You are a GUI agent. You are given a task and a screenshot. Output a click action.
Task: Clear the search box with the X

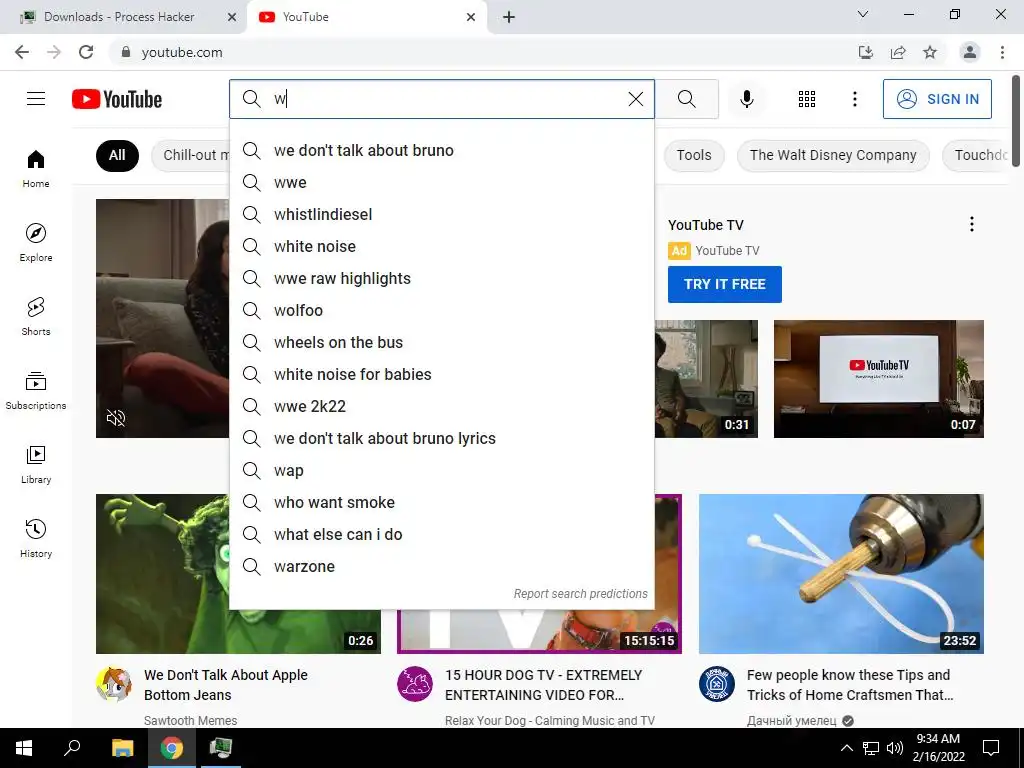(635, 99)
